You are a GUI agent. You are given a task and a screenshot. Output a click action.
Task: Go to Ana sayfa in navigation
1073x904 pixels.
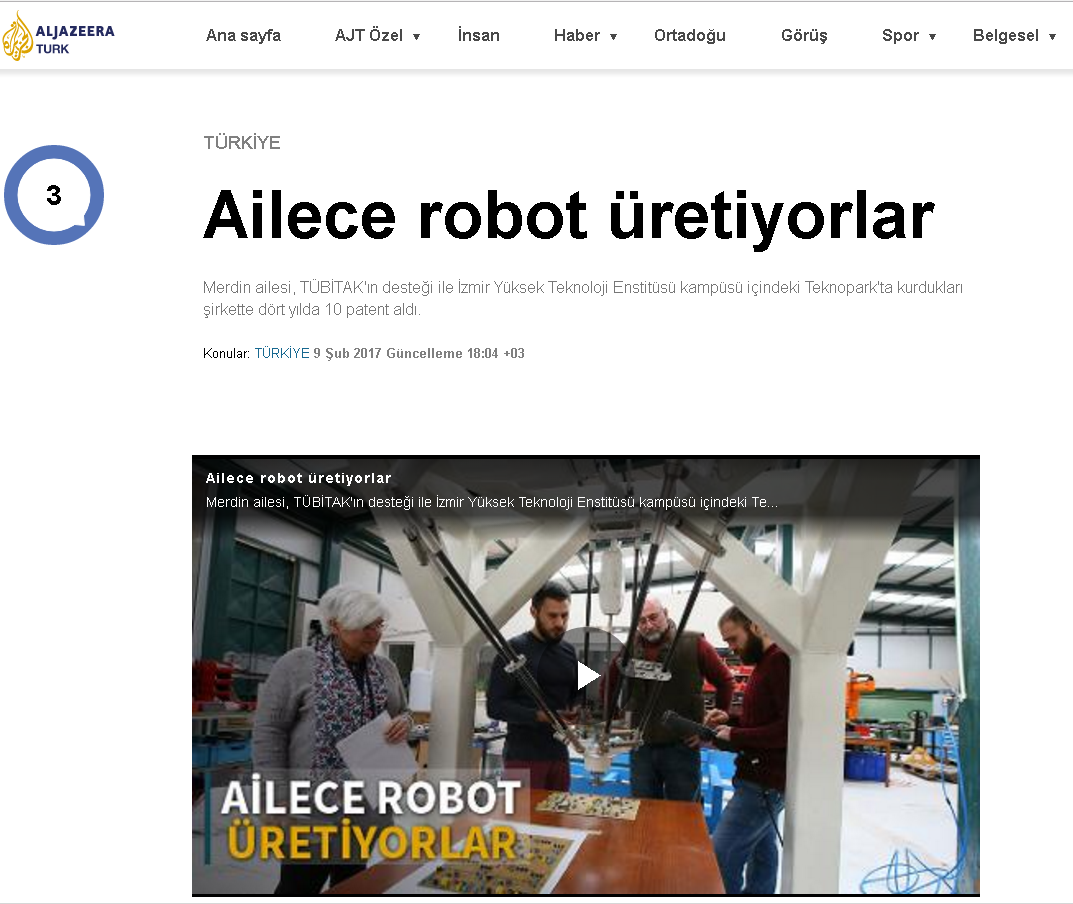click(x=243, y=36)
